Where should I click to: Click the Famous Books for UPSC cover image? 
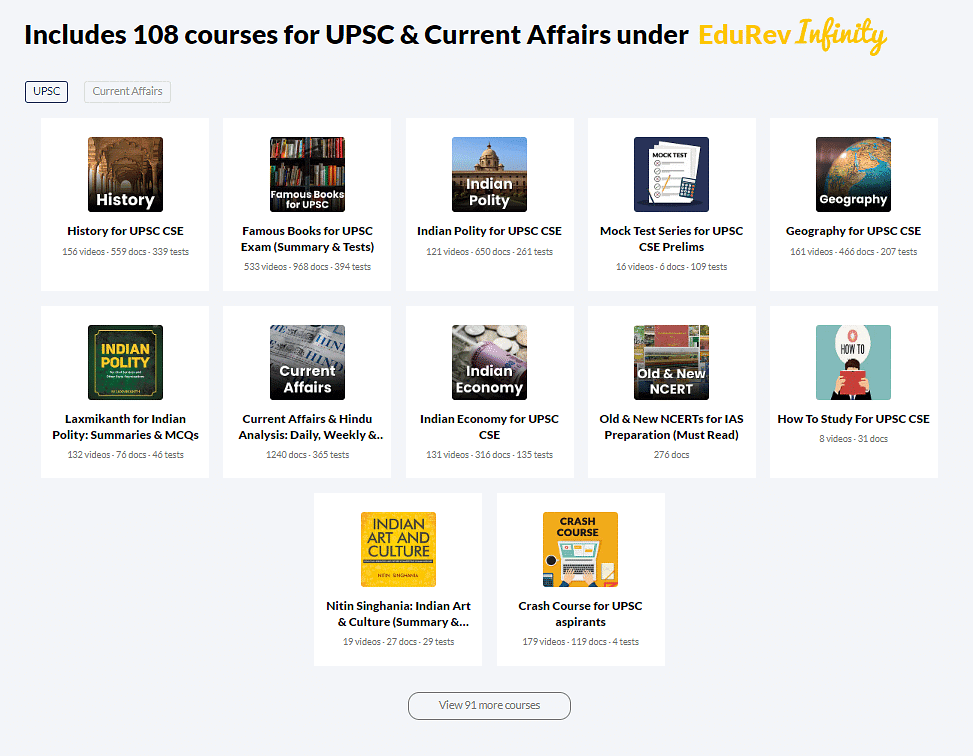pos(307,174)
